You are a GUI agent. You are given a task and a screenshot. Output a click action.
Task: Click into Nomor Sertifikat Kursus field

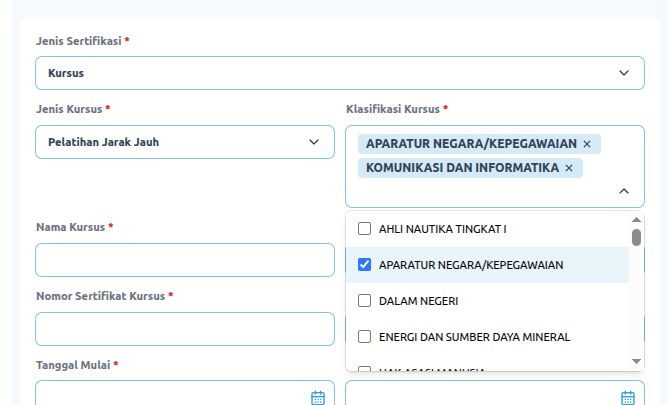184,329
